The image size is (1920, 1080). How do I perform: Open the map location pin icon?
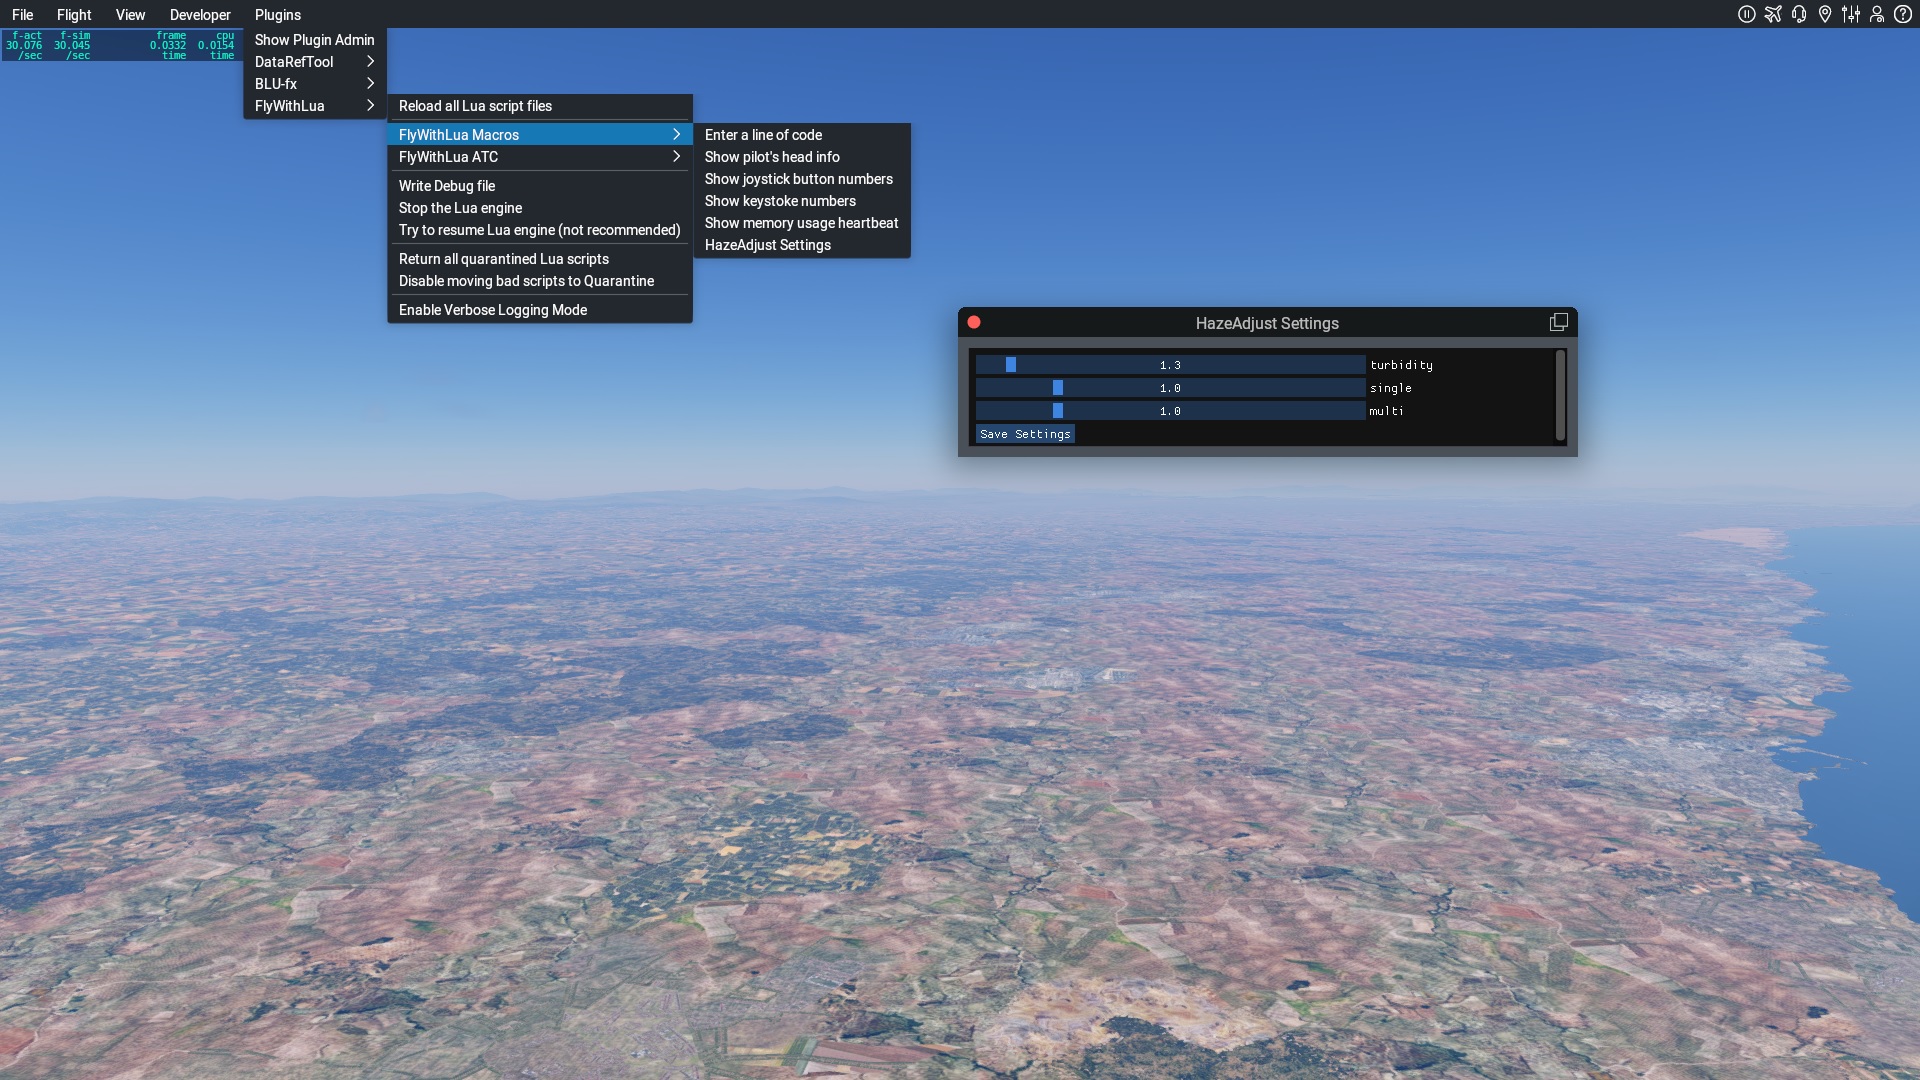(x=1825, y=14)
